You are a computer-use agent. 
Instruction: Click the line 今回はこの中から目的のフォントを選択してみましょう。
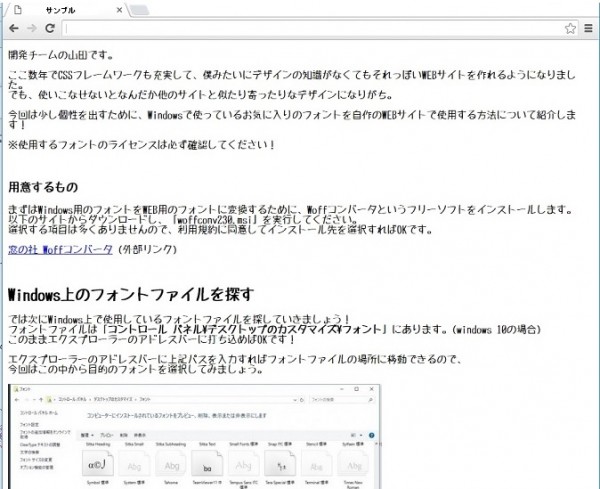pyautogui.click(x=136, y=369)
